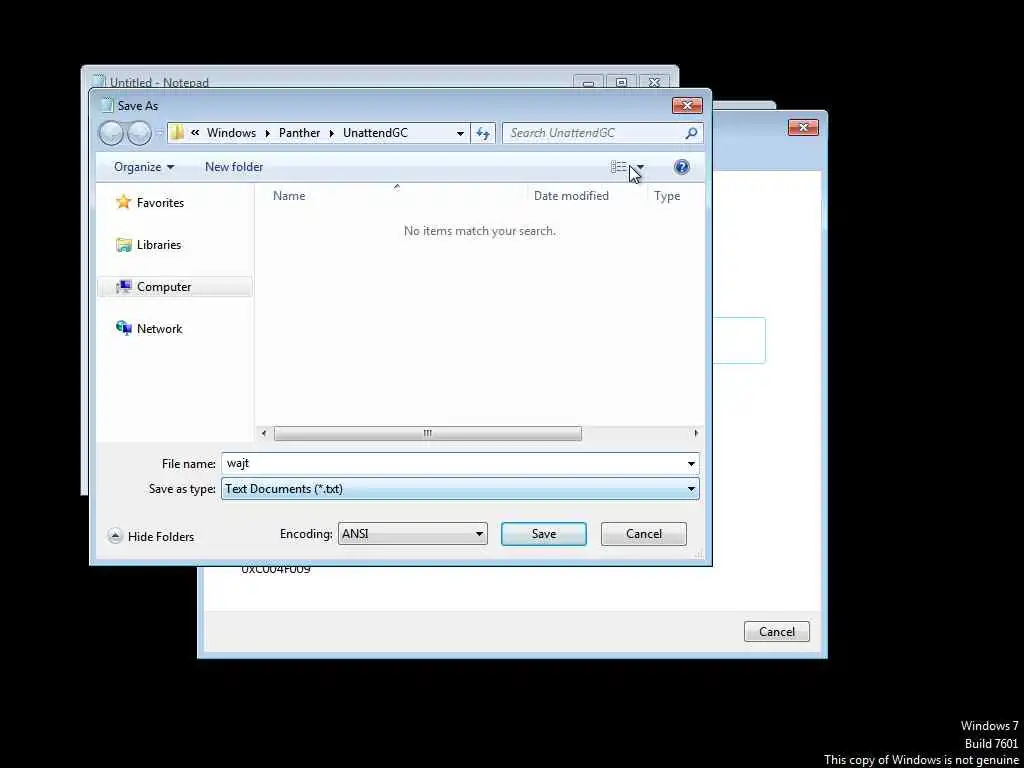The width and height of the screenshot is (1024, 768).
Task: Click the Network icon in sidebar
Action: tap(123, 328)
